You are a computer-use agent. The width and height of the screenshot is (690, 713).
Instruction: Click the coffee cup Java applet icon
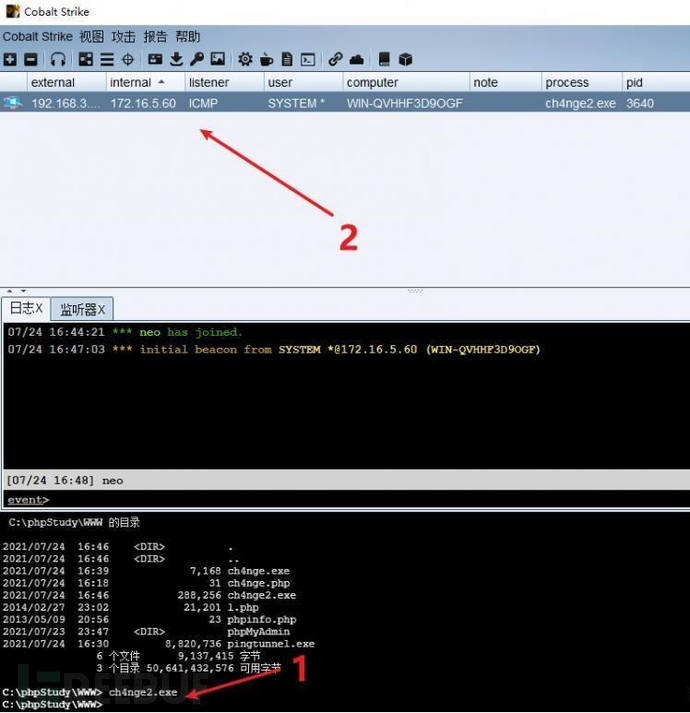coord(266,59)
